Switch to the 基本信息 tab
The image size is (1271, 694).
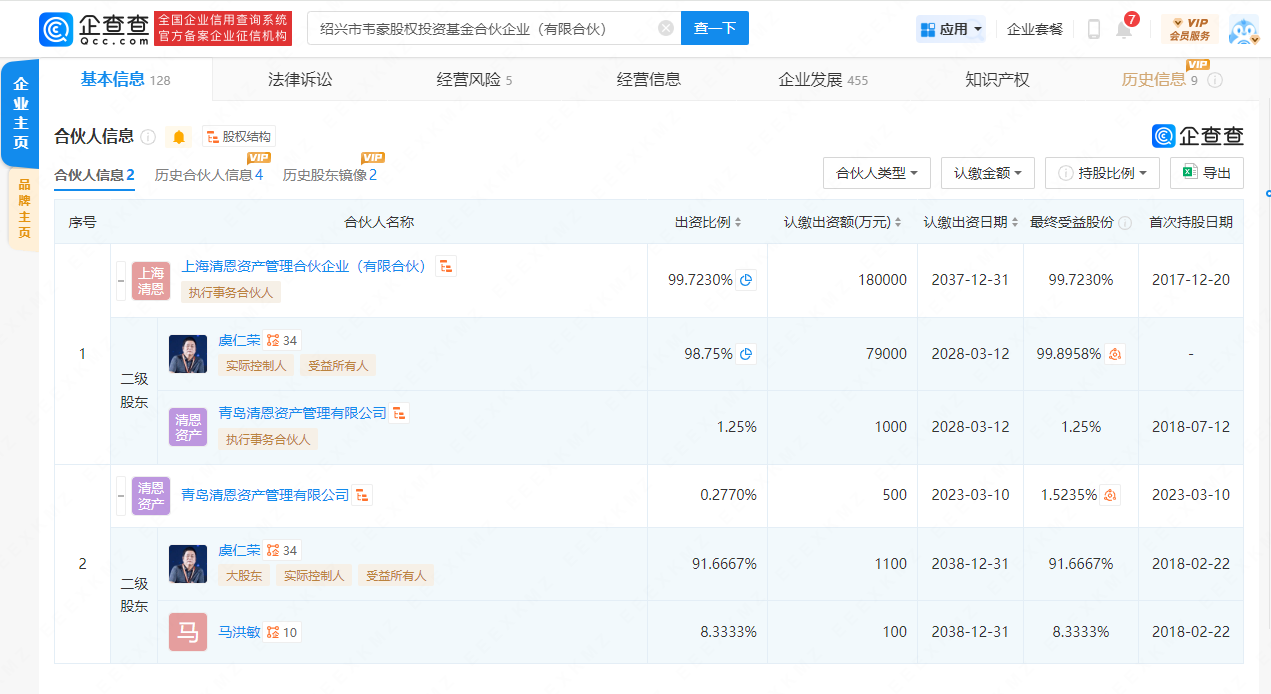[126, 80]
